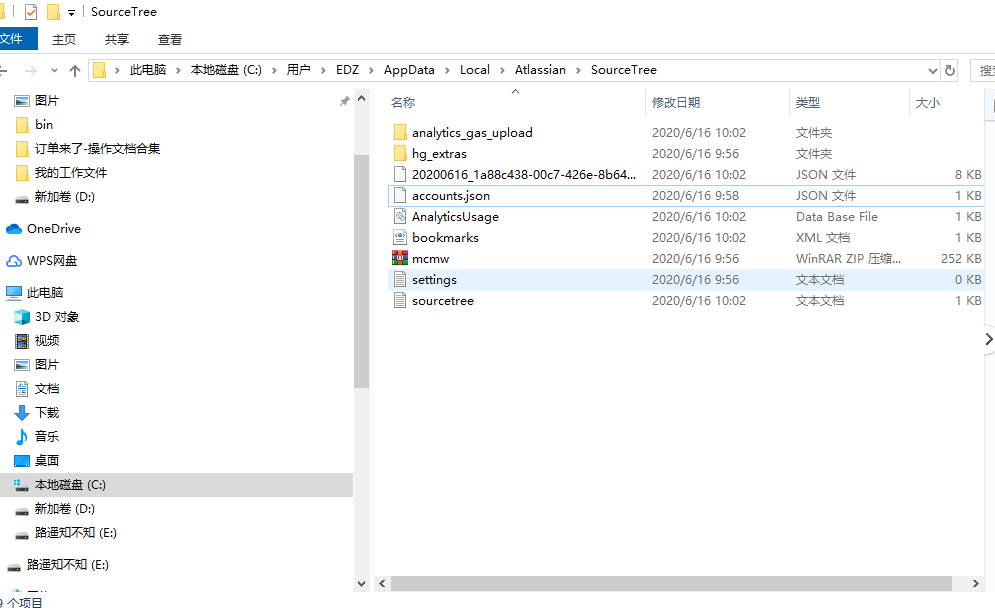The width and height of the screenshot is (995, 608).
Task: Navigate forward with the arrow button
Action: (x=30, y=70)
